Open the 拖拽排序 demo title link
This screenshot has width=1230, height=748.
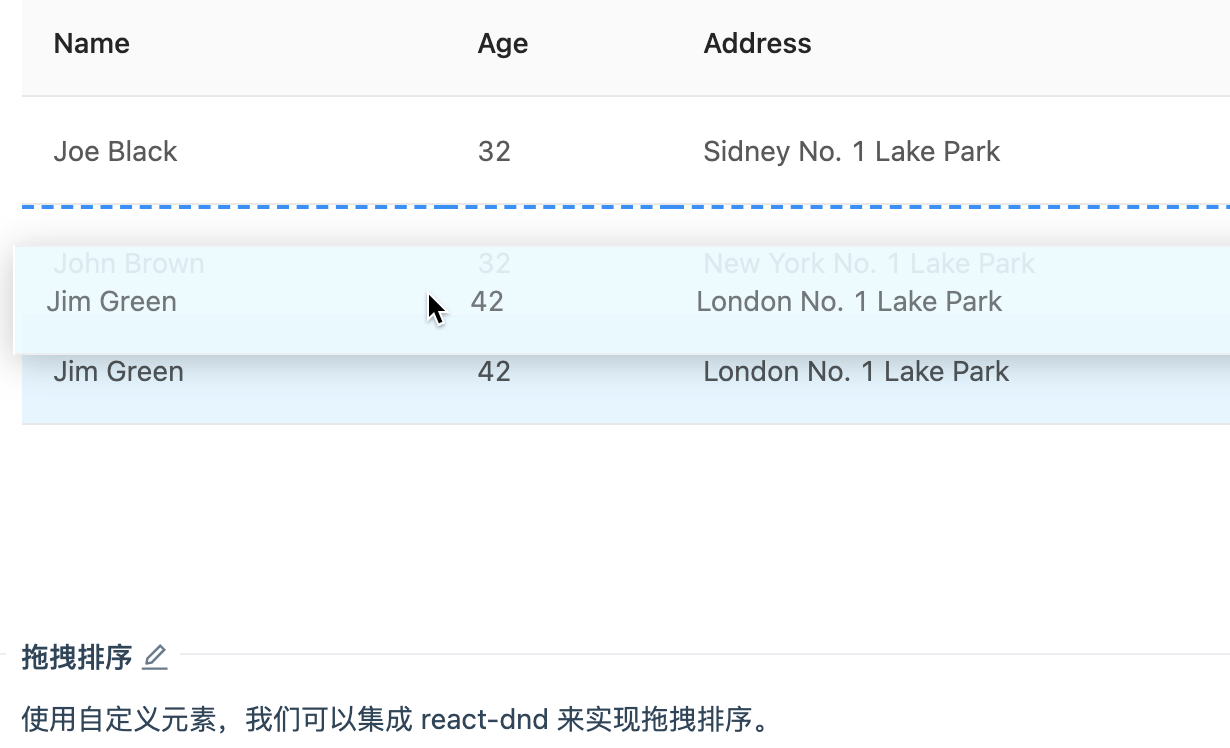(77, 657)
